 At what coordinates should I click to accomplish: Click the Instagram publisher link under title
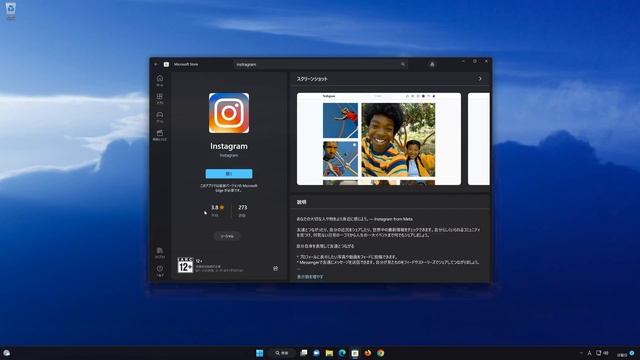[x=229, y=156]
